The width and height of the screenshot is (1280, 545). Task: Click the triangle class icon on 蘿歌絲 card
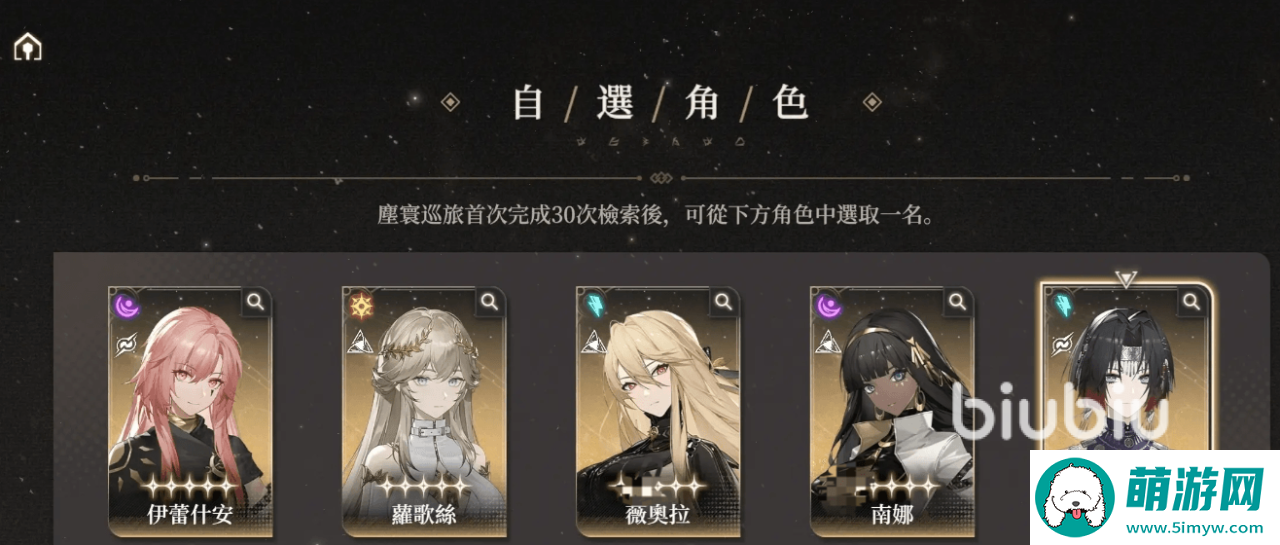358,342
